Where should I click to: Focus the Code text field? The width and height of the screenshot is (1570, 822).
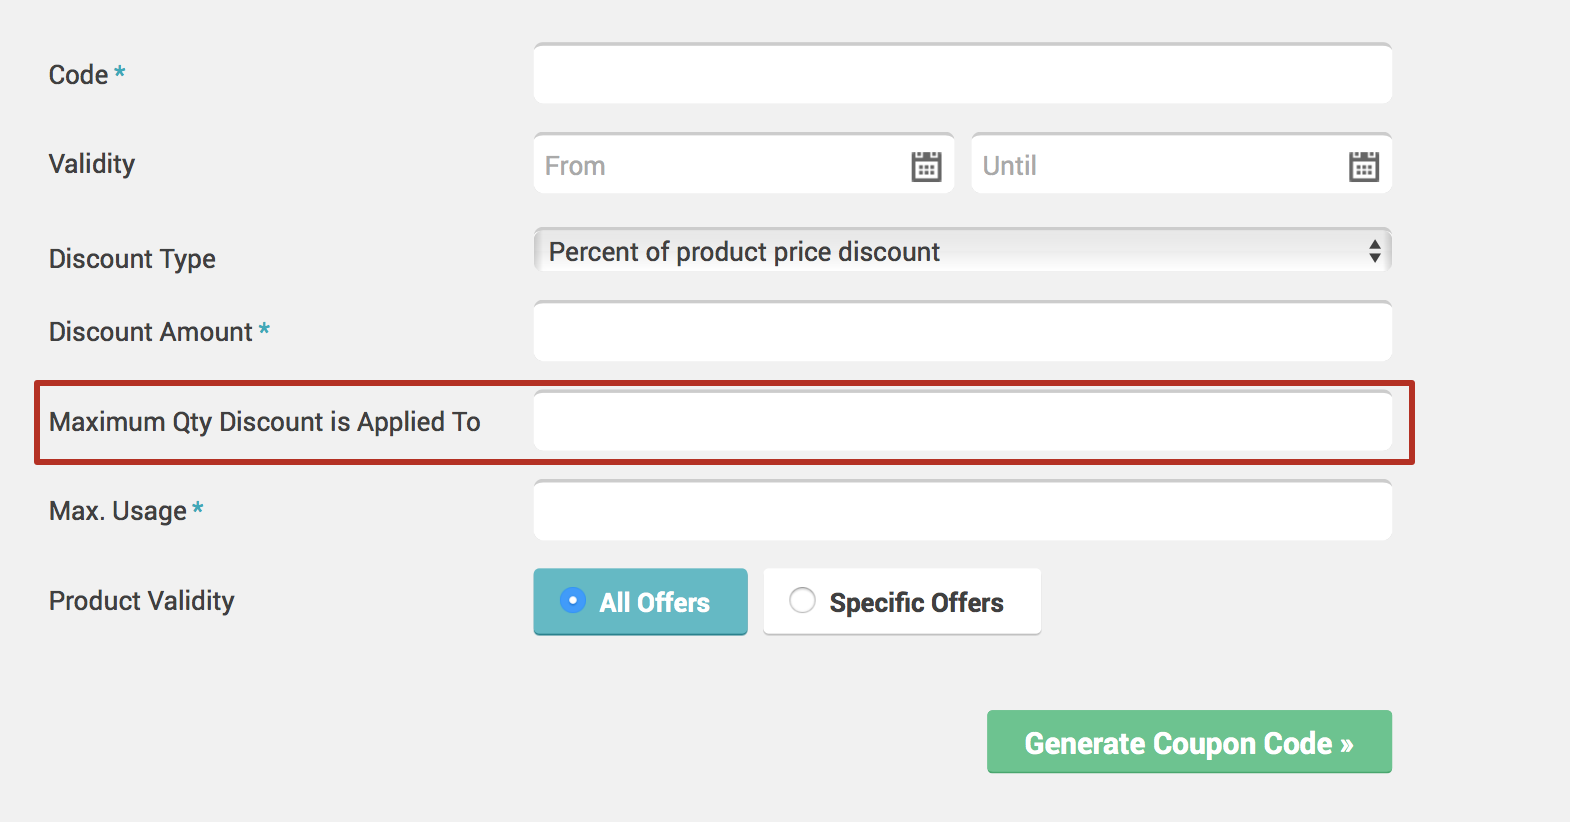coord(963,73)
